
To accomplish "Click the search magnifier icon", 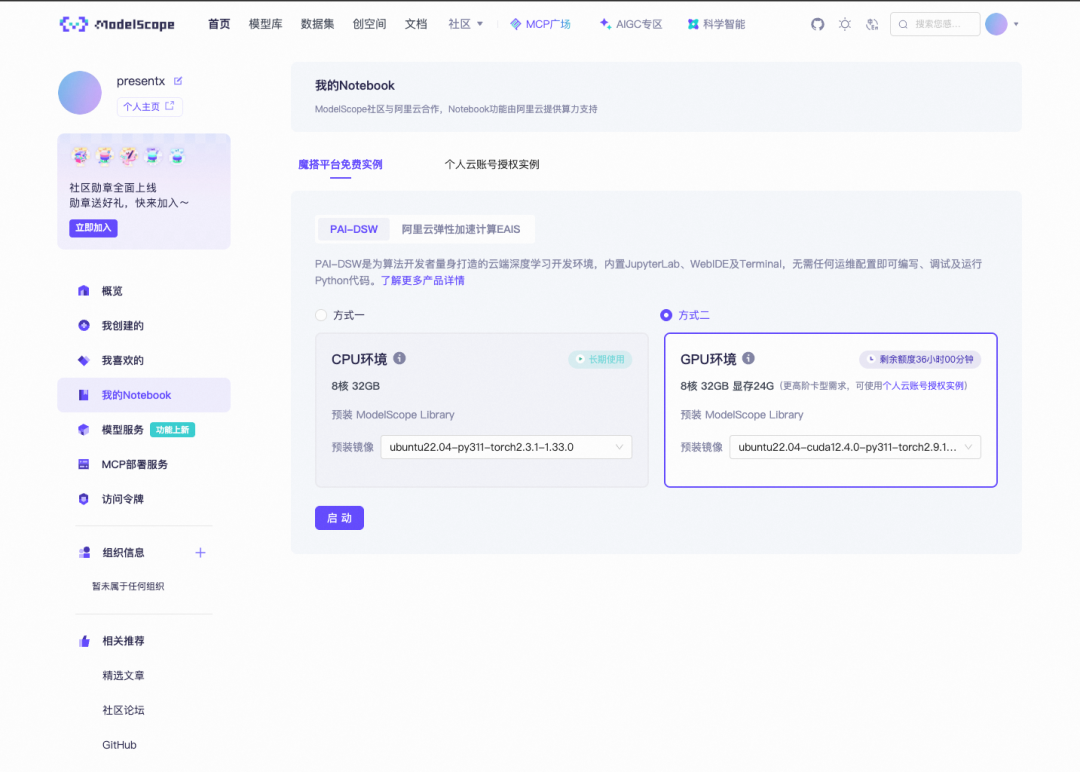I will (903, 24).
